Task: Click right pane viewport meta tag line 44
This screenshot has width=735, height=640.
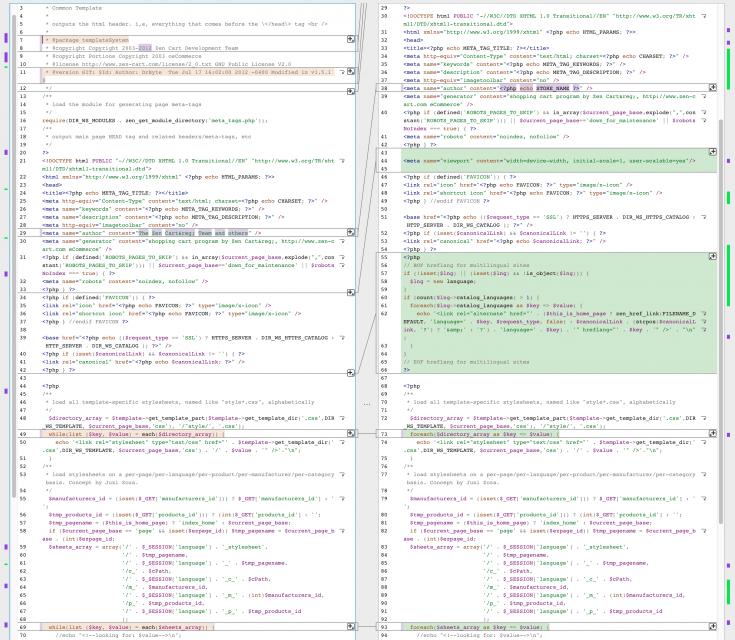Action: 549,161
